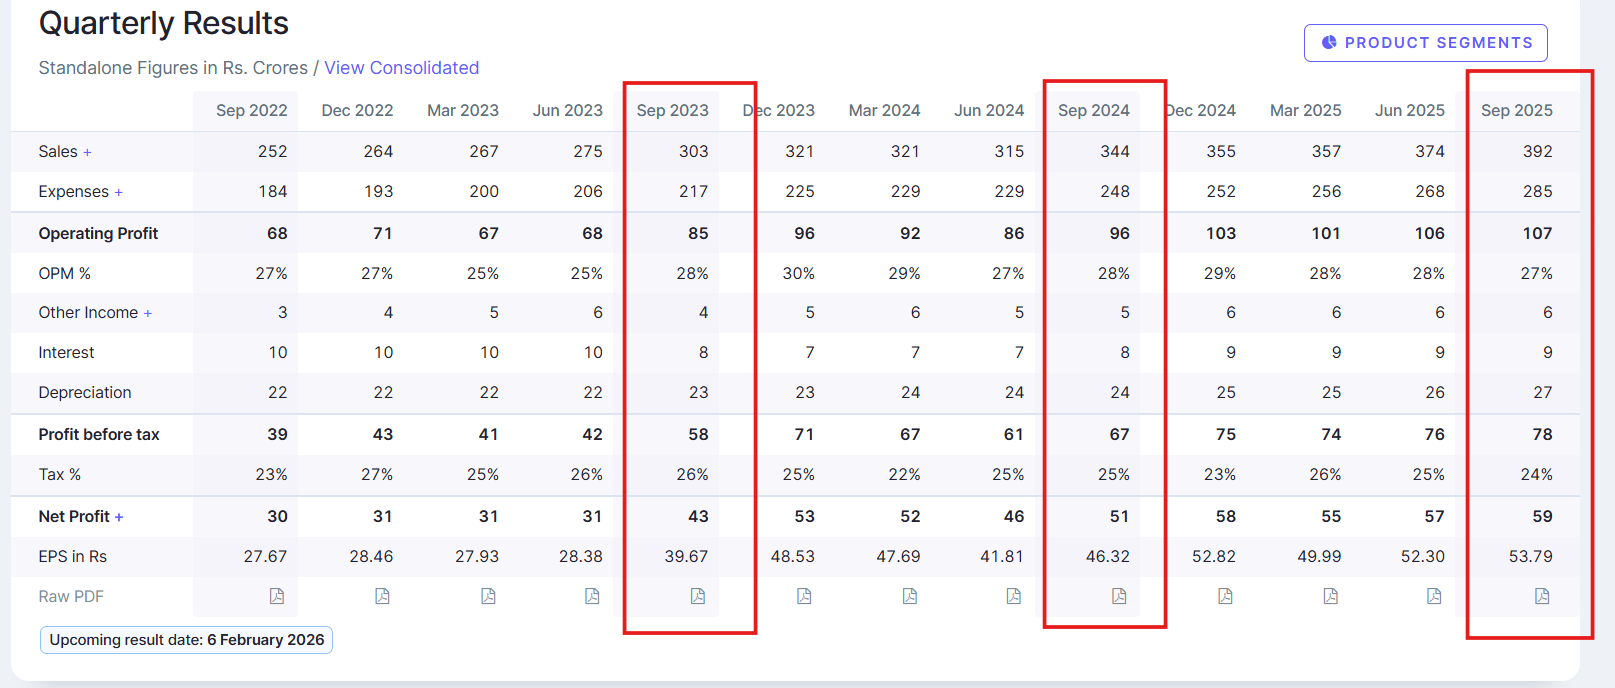This screenshot has width=1615, height=688.
Task: Switch to View Consolidated figures
Action: (x=401, y=68)
